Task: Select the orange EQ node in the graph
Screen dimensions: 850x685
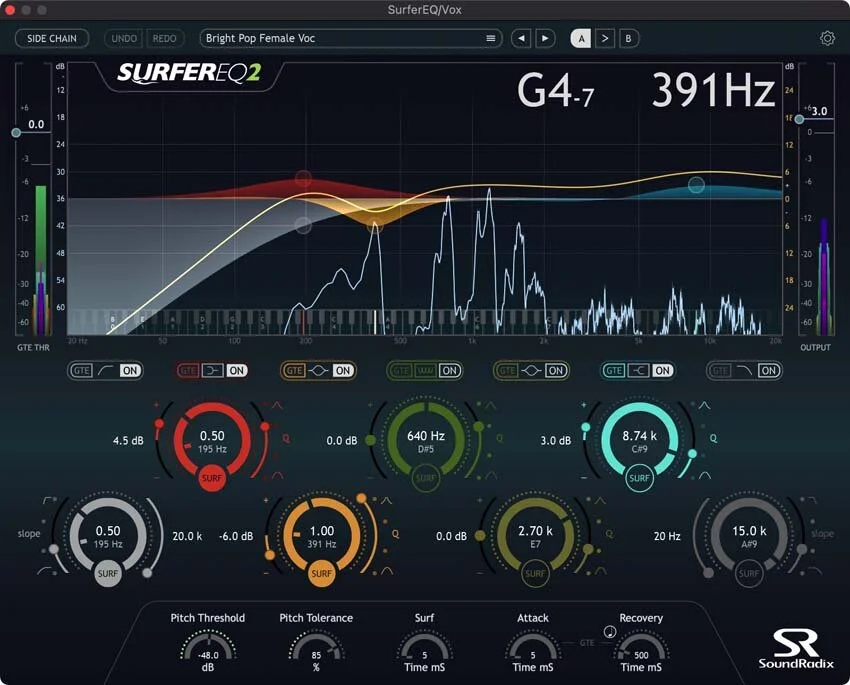Action: [x=375, y=226]
